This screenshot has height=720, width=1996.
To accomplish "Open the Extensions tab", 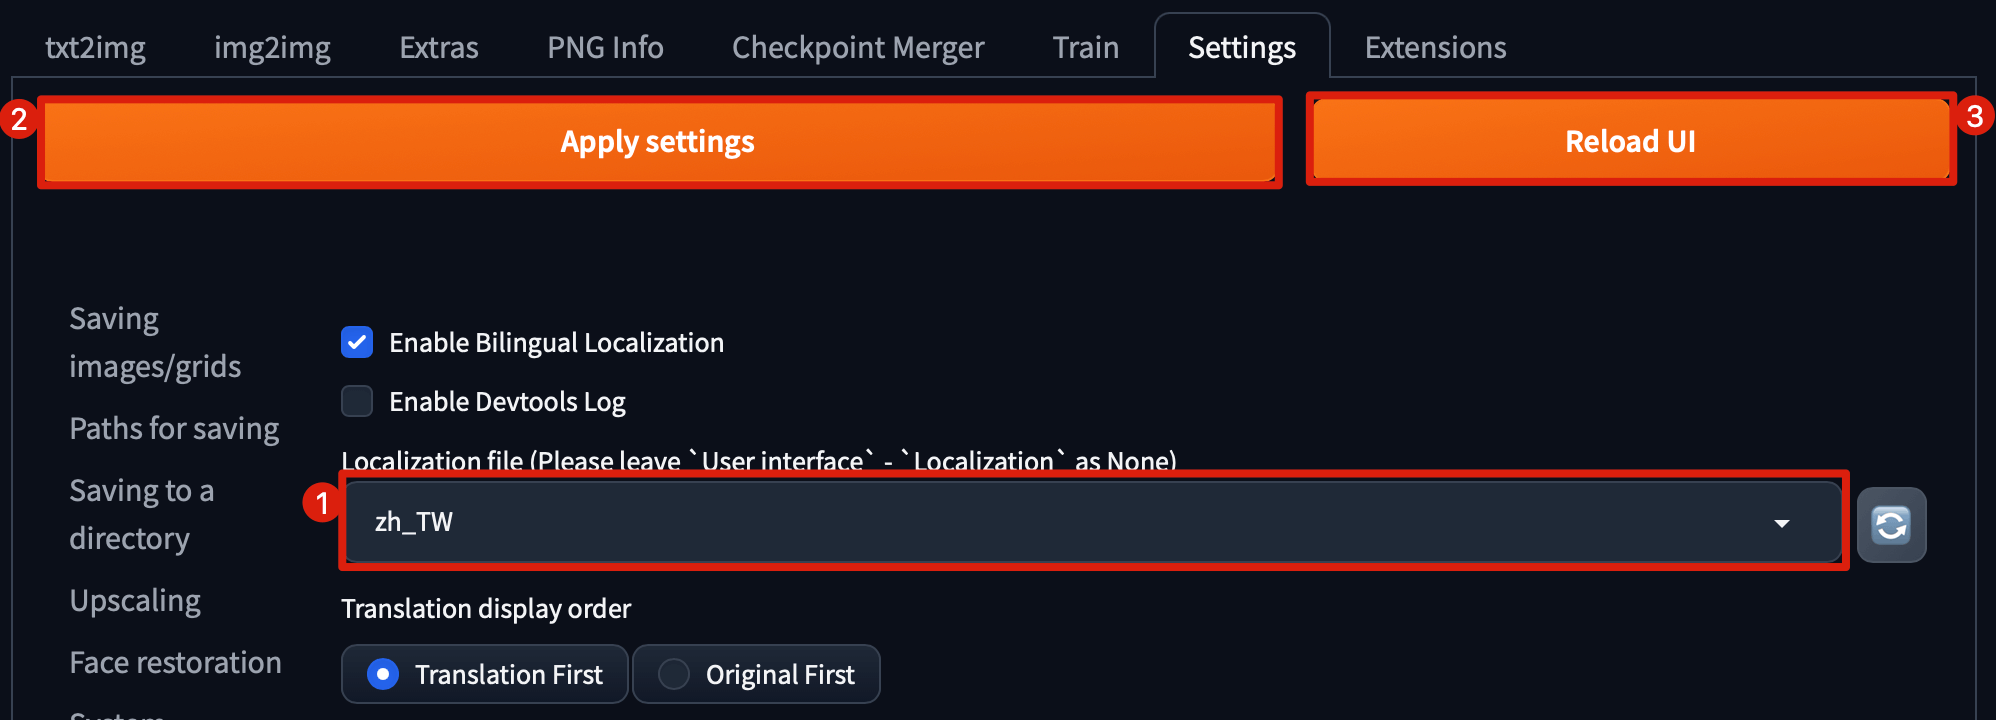I will [1435, 47].
